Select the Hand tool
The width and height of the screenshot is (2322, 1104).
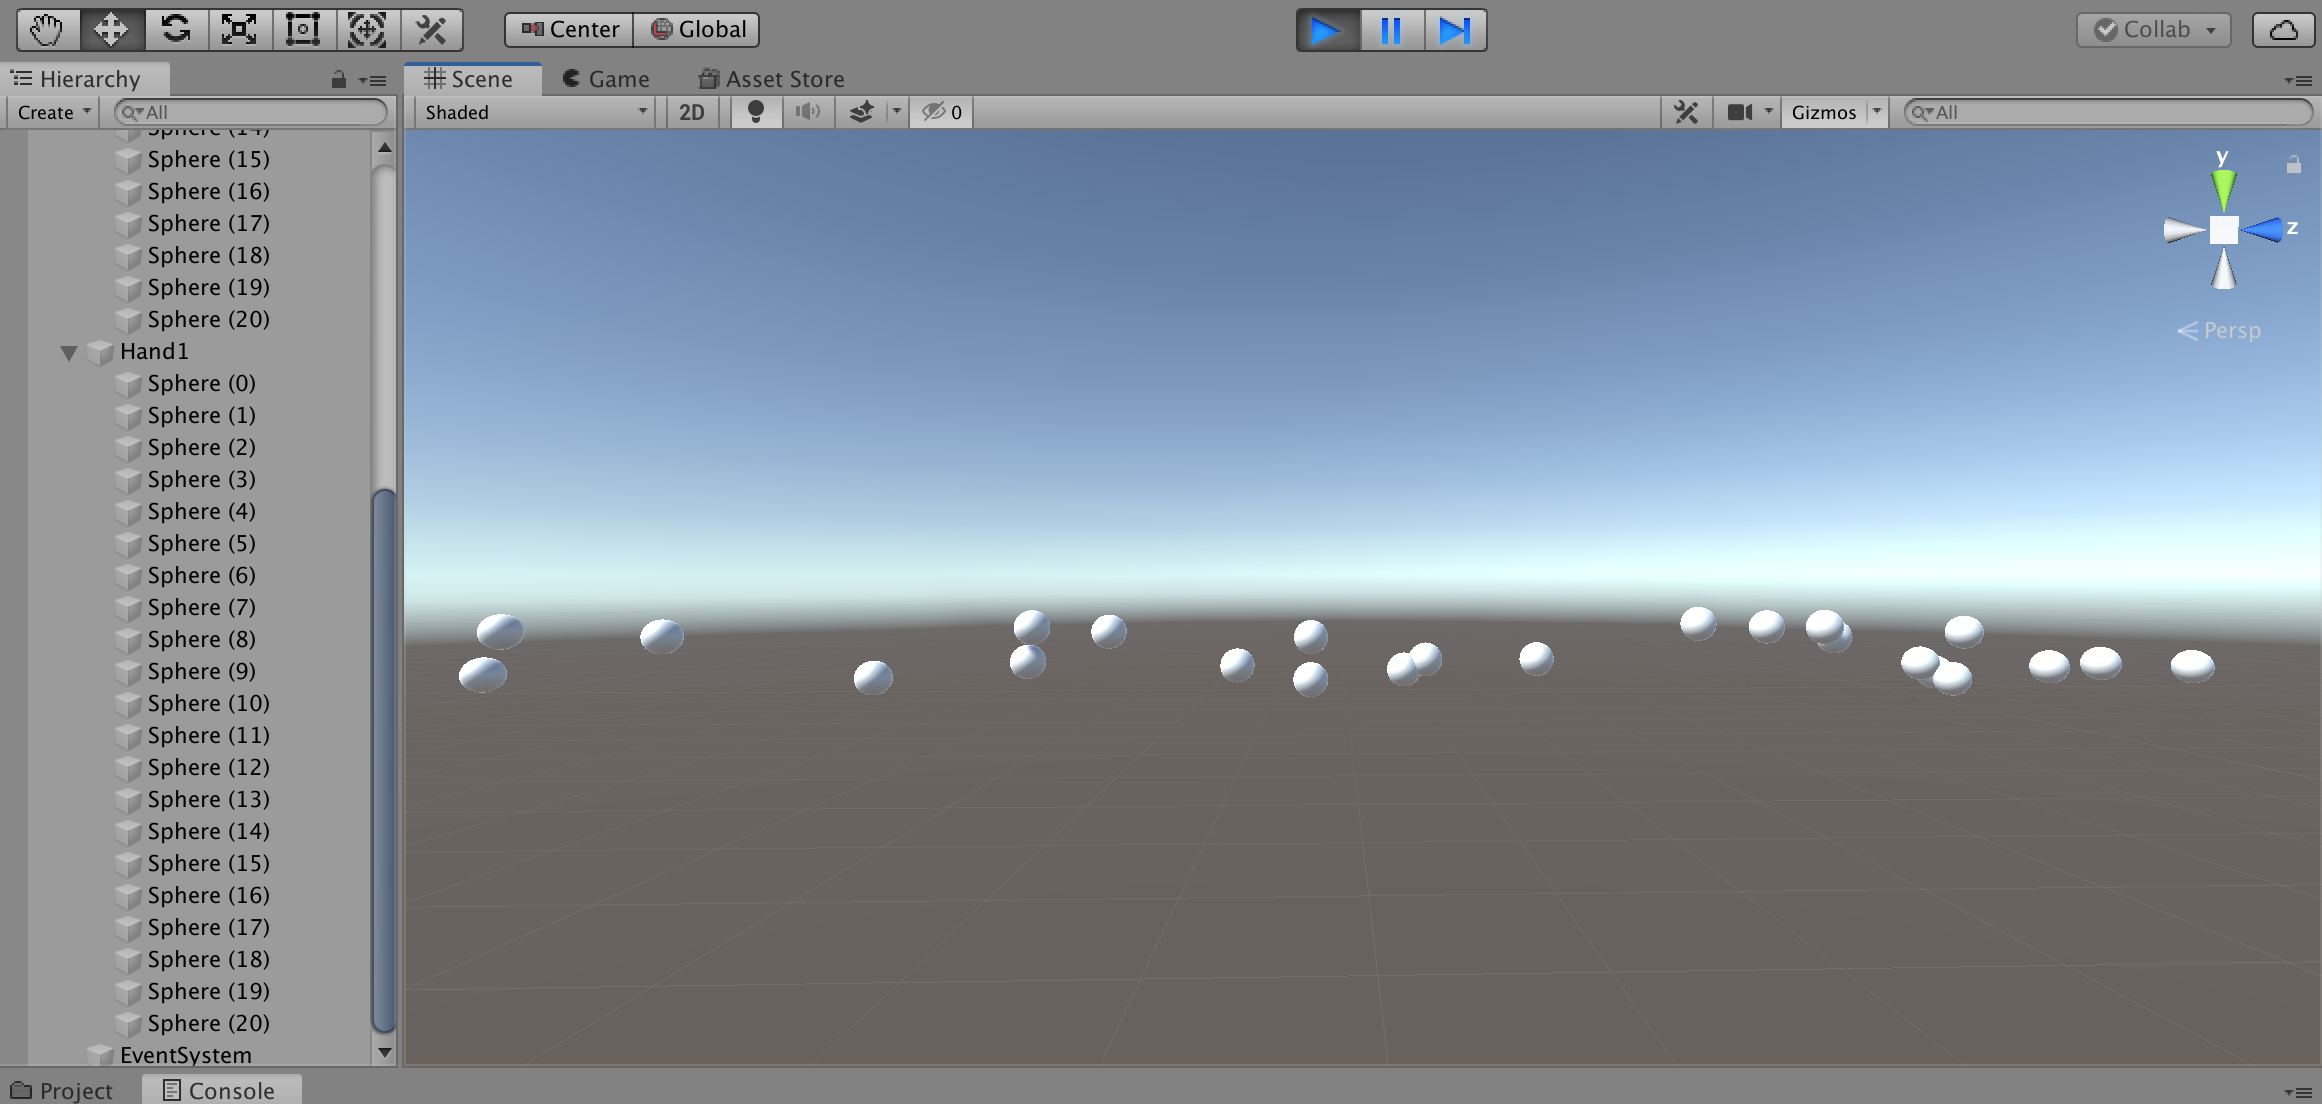(47, 29)
